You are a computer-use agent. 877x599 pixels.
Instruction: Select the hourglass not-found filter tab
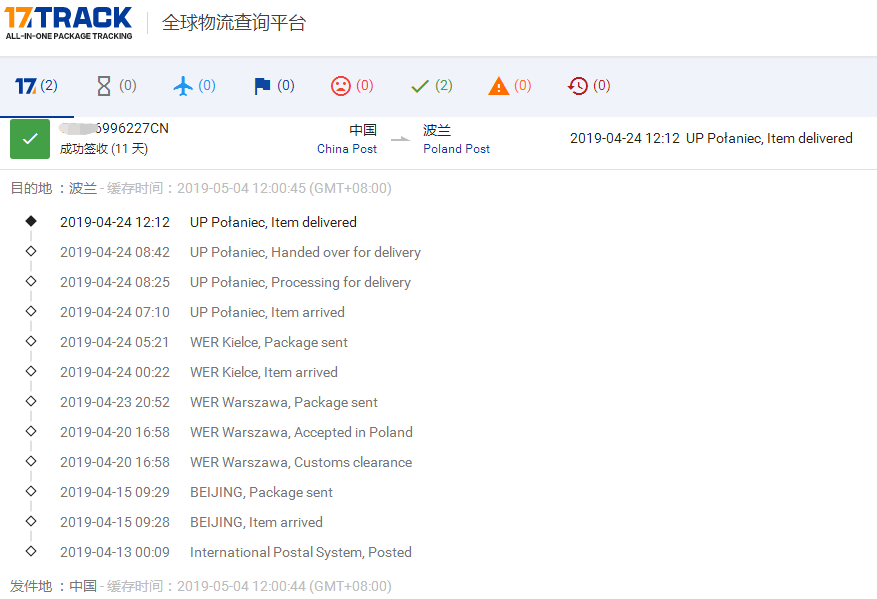tap(115, 86)
